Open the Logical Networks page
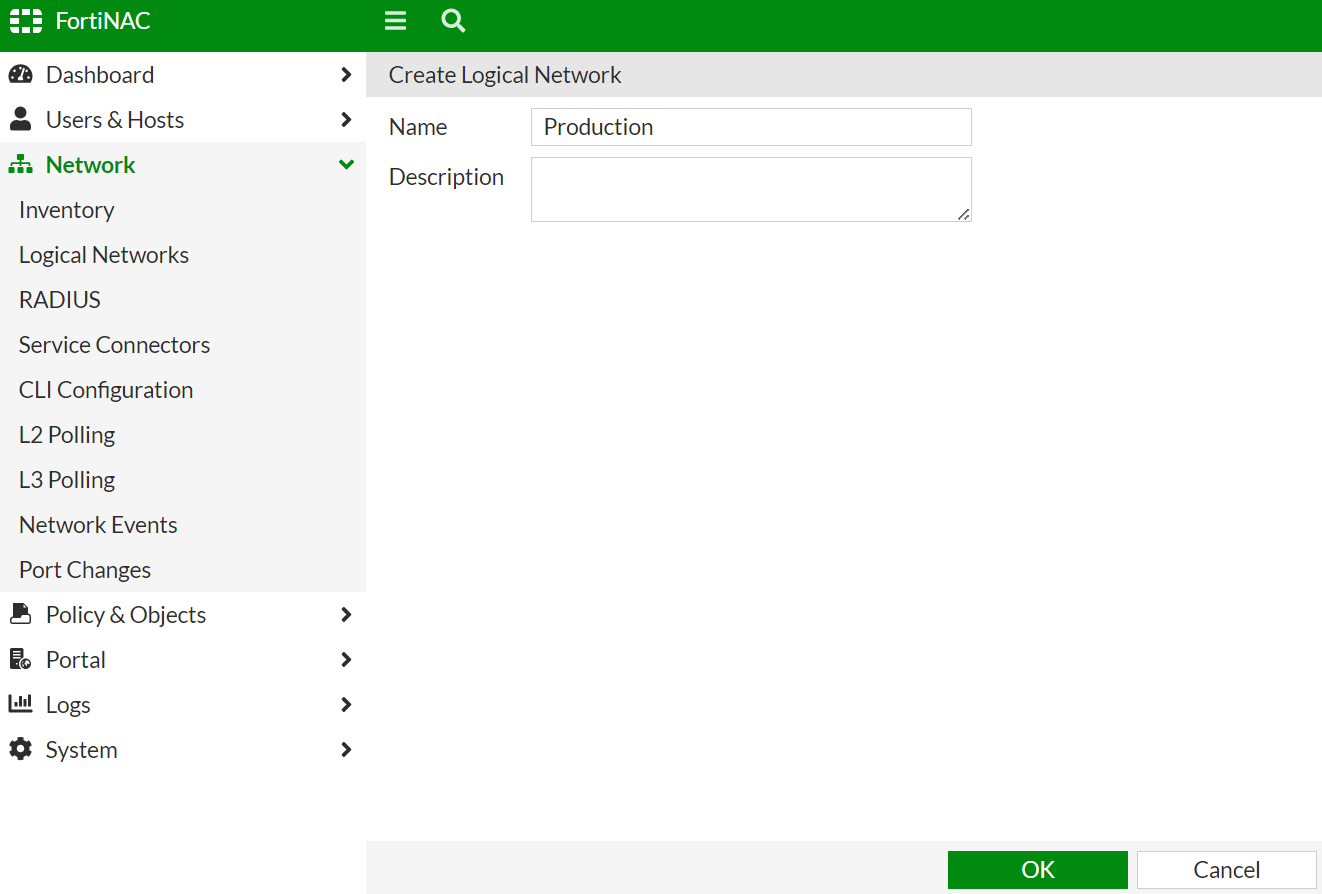This screenshot has width=1322, height=894. pyautogui.click(x=103, y=254)
